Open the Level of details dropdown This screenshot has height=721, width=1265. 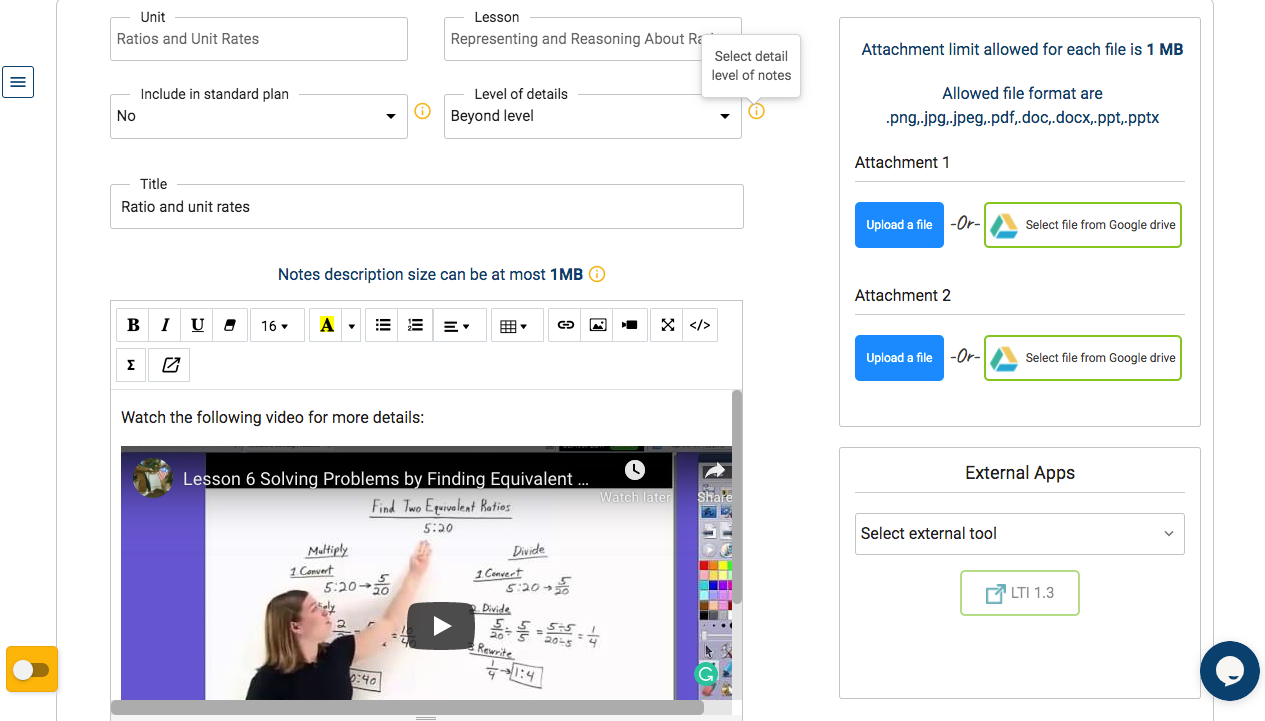pyautogui.click(x=593, y=116)
